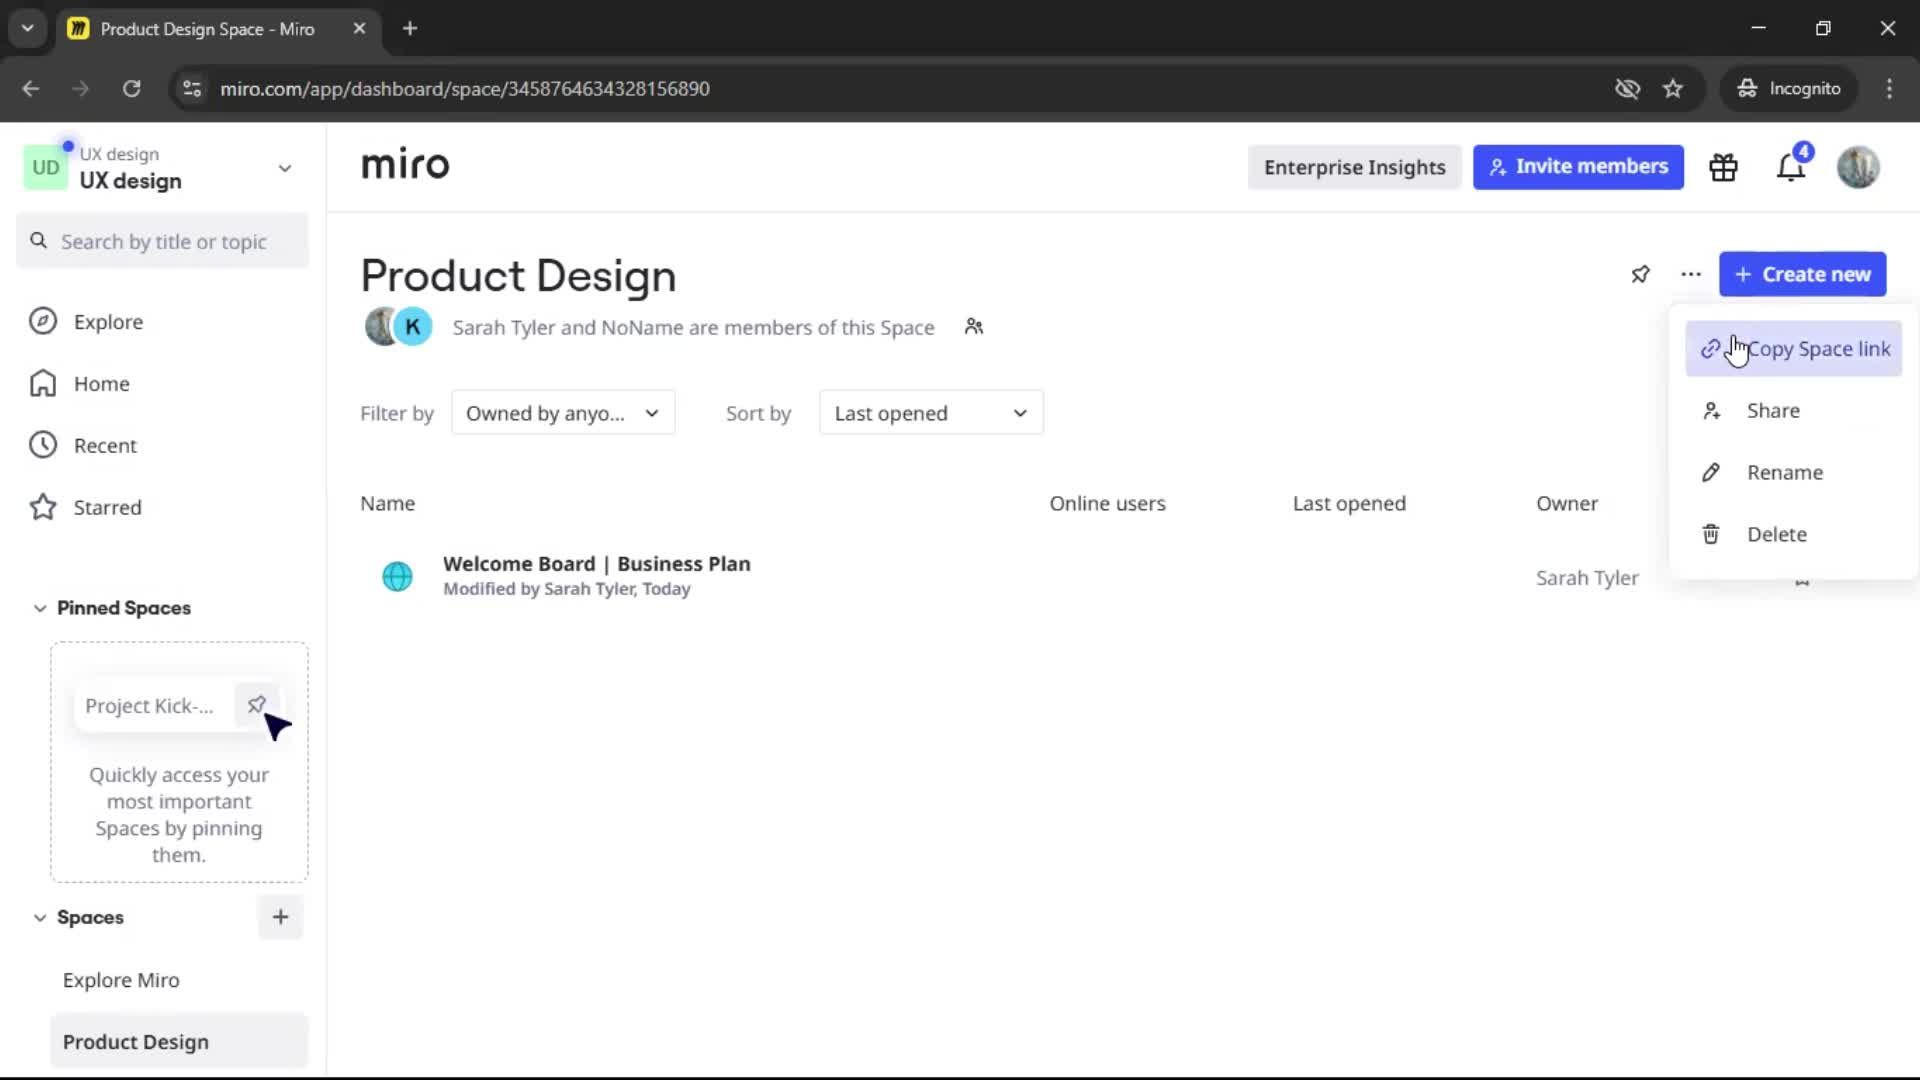Expand the UX design team switcher
Viewport: 1920px width, 1080px height.
(285, 168)
